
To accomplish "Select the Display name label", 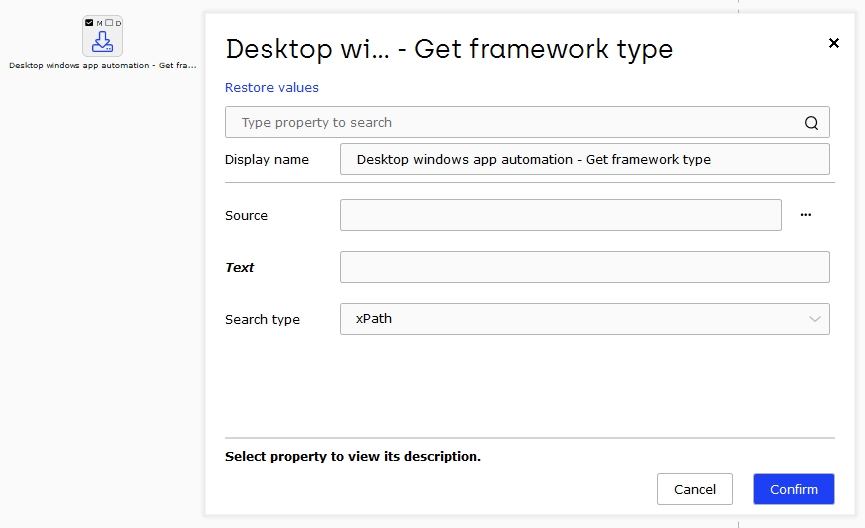I will click(x=266, y=159).
